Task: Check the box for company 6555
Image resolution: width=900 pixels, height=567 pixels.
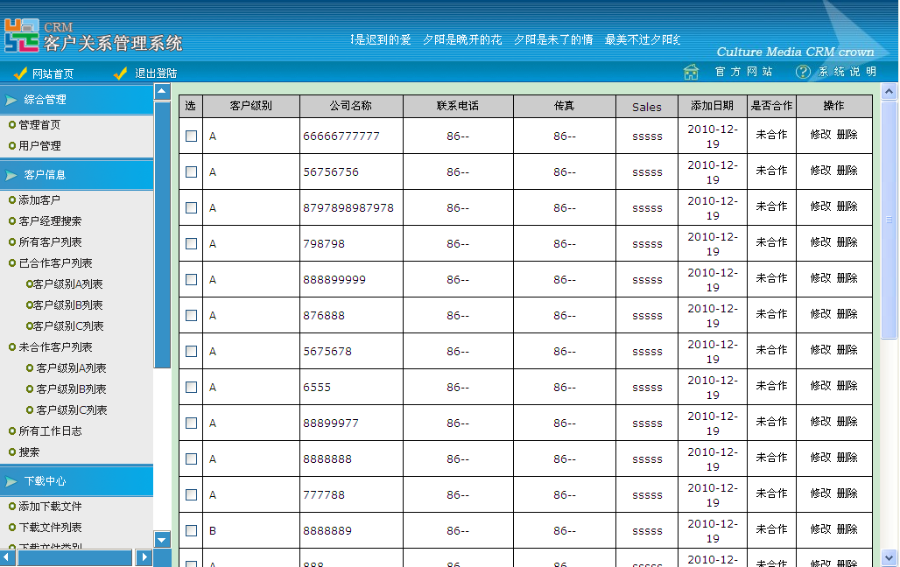Action: (191, 387)
